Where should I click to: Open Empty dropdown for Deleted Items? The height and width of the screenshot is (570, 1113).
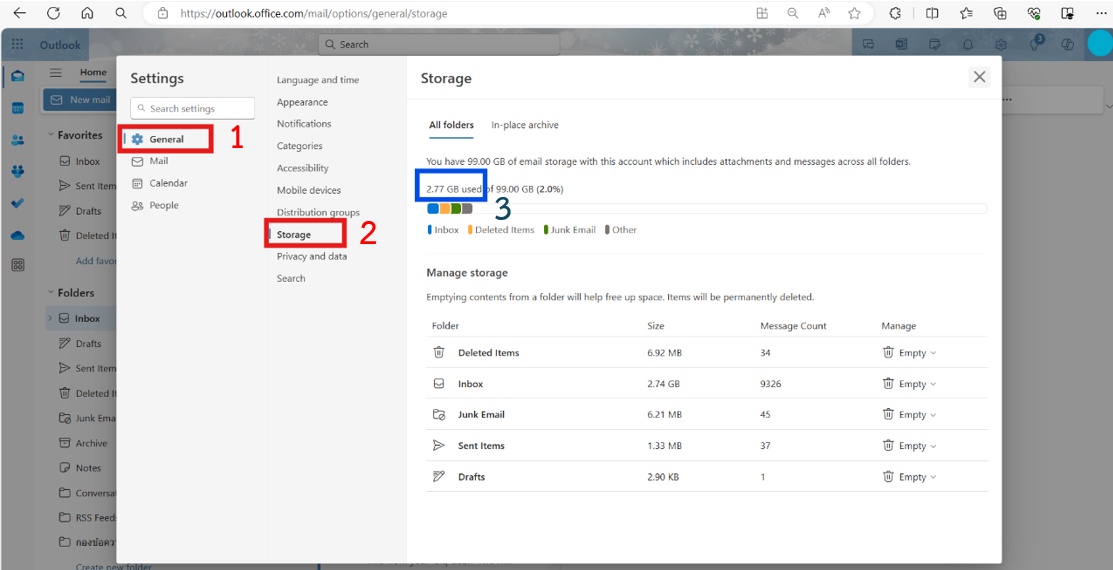click(909, 353)
